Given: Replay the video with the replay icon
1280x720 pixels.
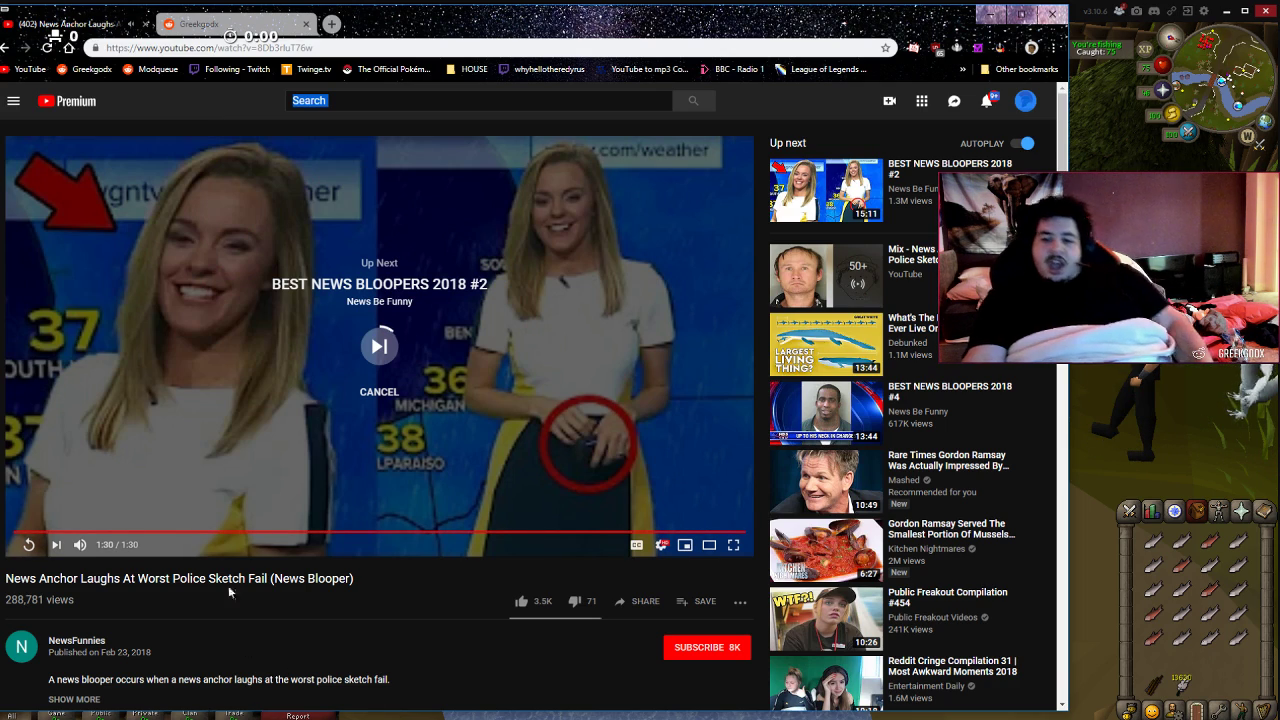Looking at the screenshot, I should point(29,545).
